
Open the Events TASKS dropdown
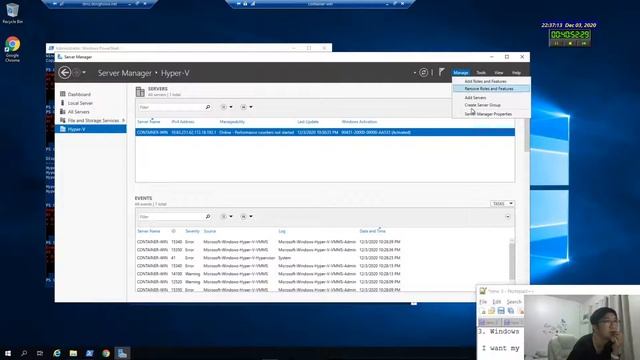(502, 203)
